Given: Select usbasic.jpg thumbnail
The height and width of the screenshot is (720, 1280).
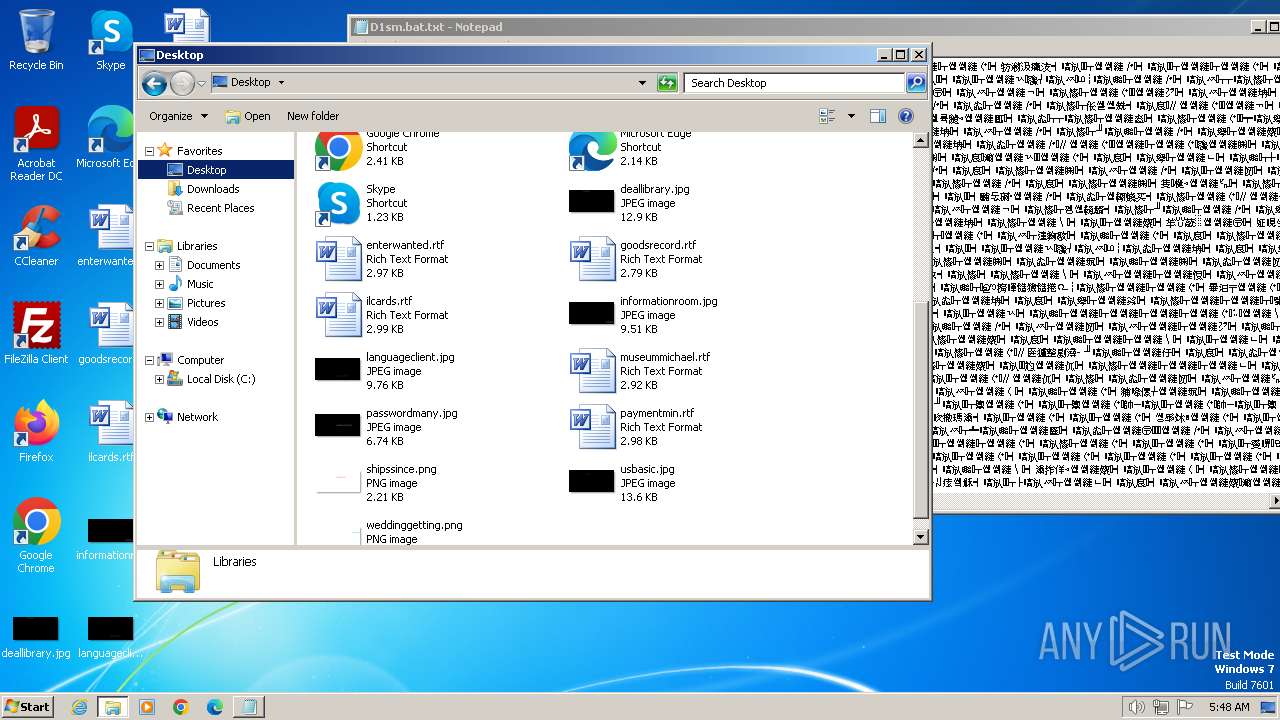Looking at the screenshot, I should pos(591,481).
